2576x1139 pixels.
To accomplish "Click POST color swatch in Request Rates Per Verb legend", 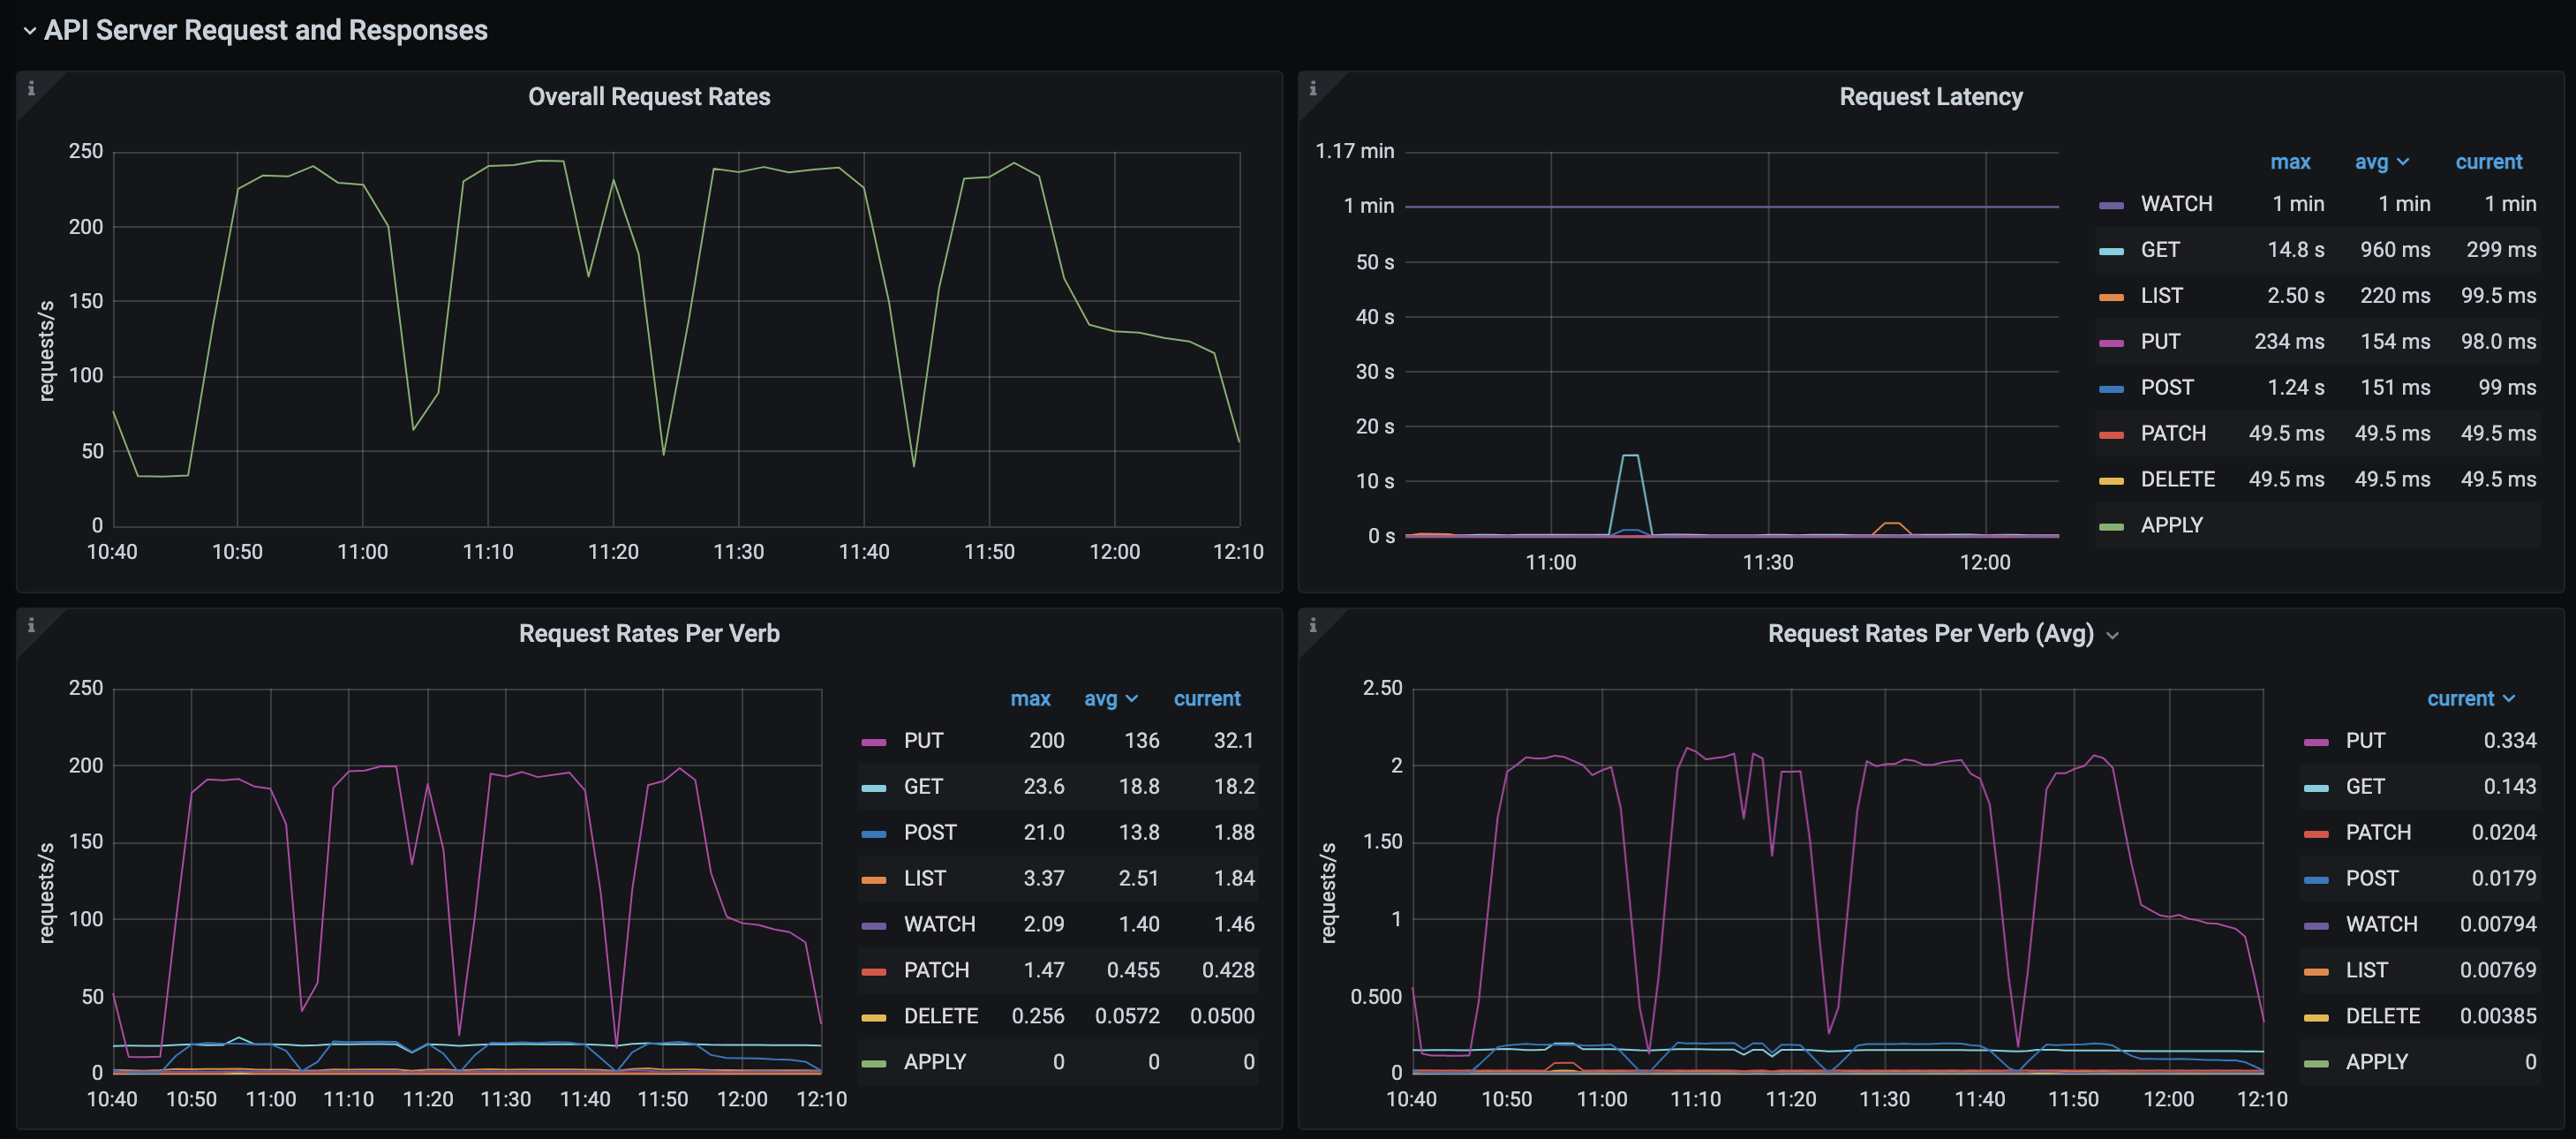I will [873, 834].
